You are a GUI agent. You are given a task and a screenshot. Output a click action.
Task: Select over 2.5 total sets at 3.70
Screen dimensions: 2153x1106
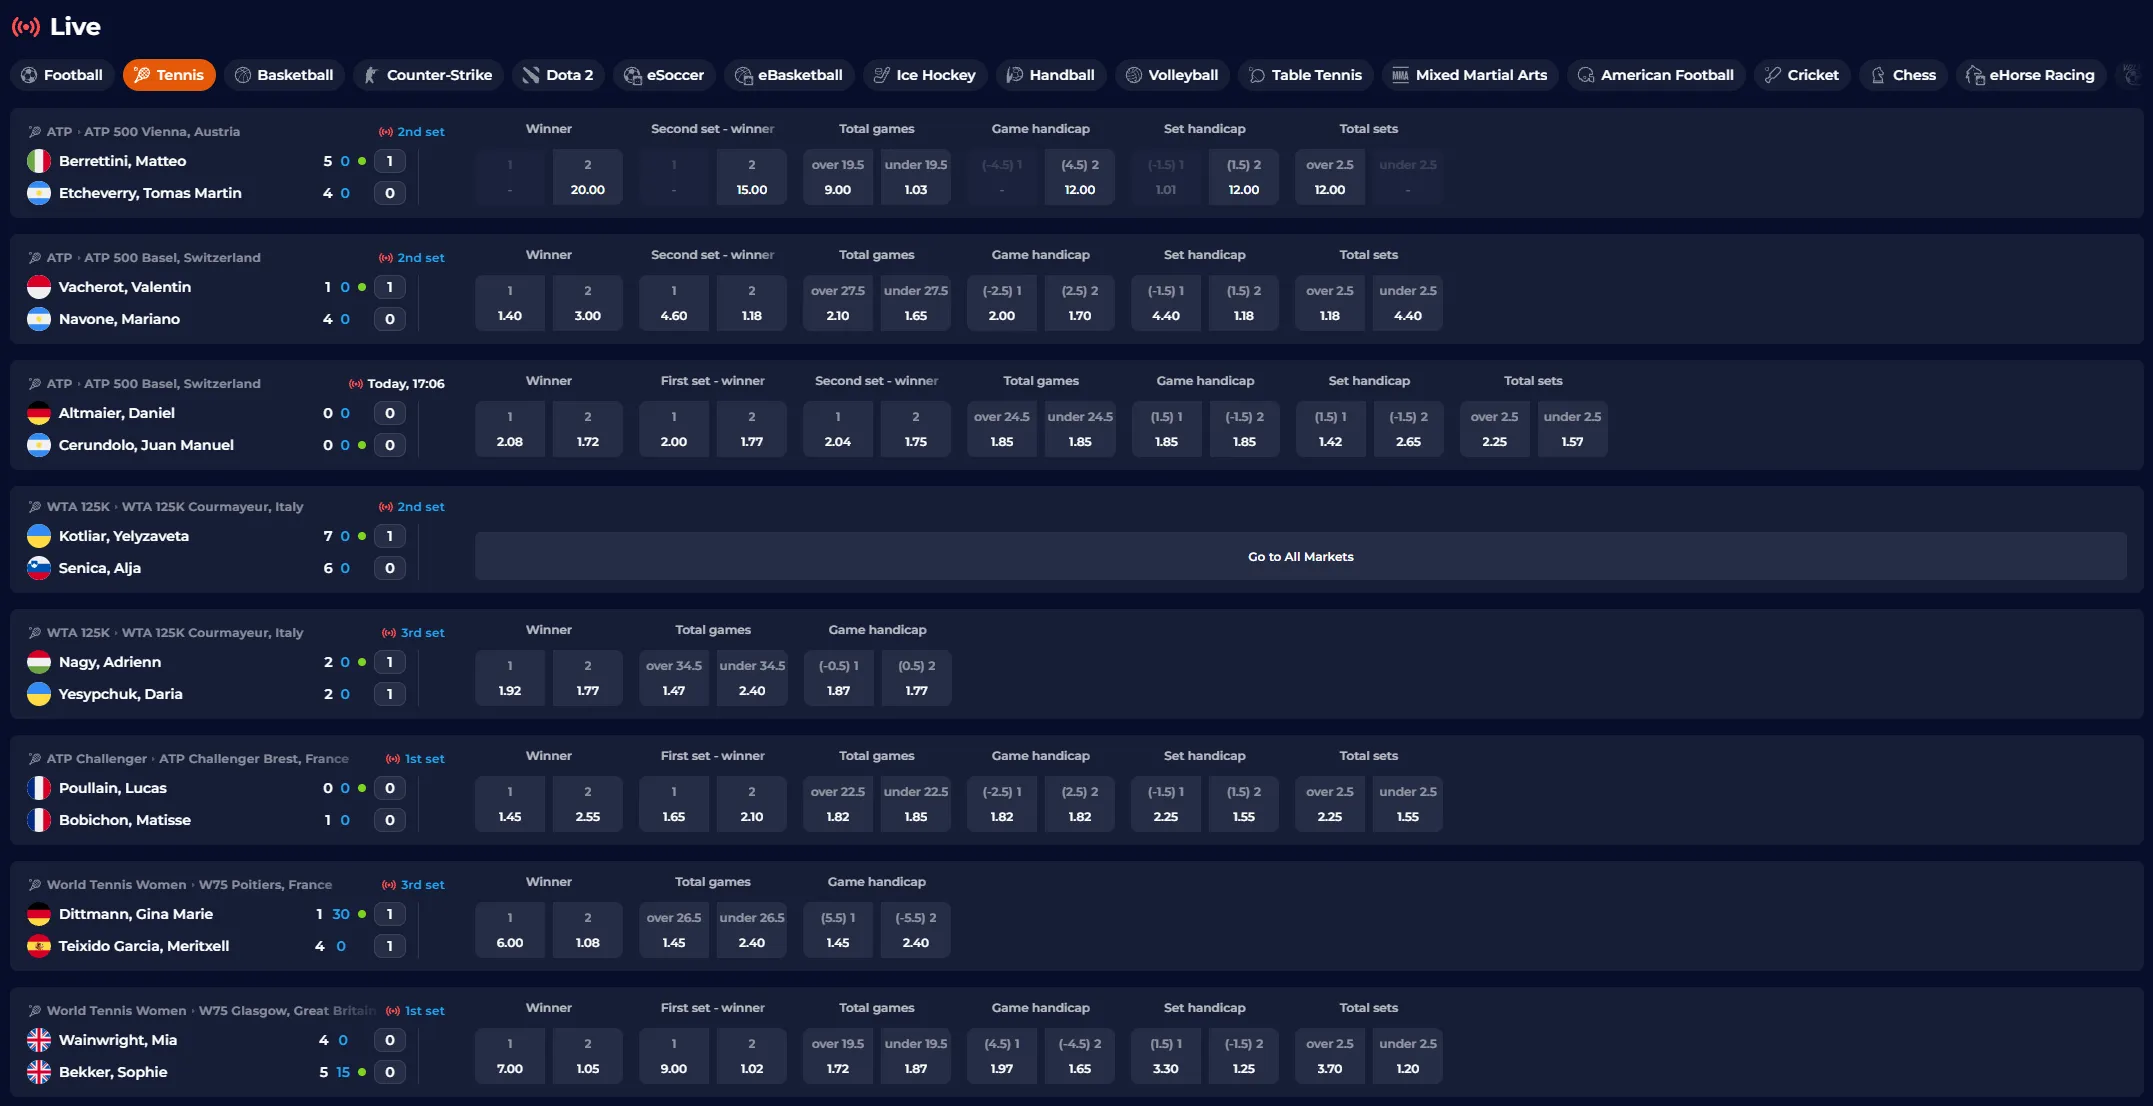[x=1330, y=1056]
